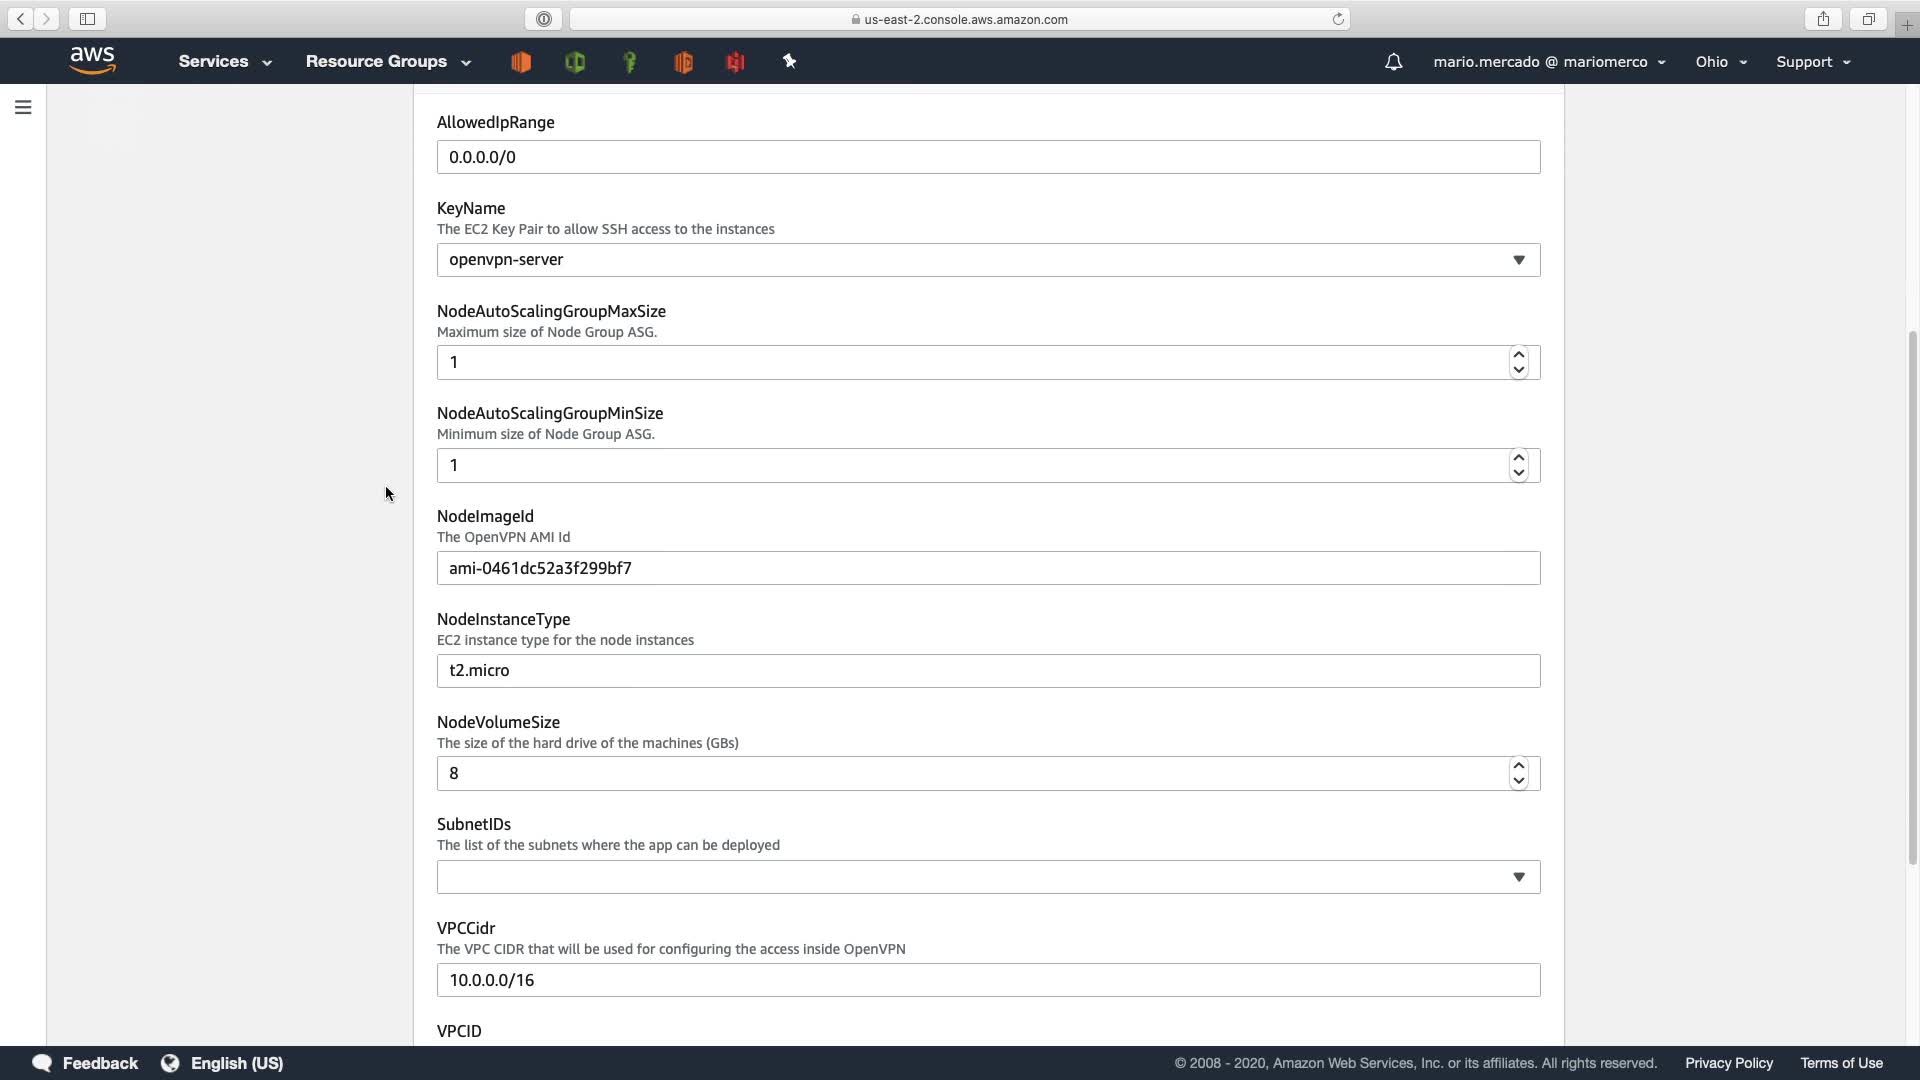Click the browser page reload icon
This screenshot has height=1080, width=1920.
(x=1337, y=19)
